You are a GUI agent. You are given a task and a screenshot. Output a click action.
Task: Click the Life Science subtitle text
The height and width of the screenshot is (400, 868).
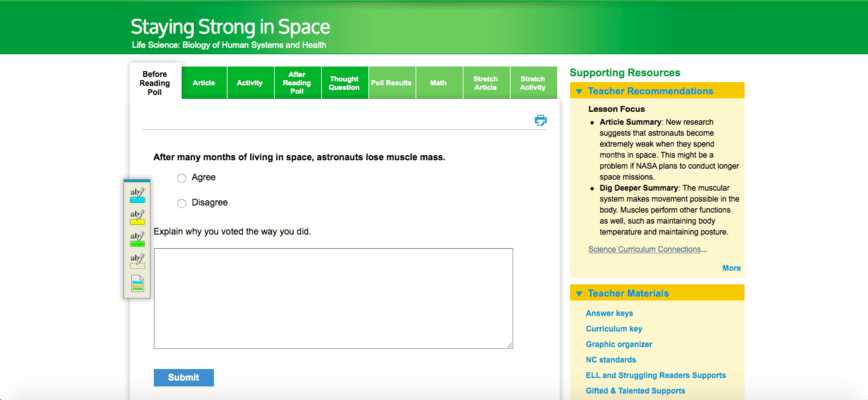coord(229,45)
